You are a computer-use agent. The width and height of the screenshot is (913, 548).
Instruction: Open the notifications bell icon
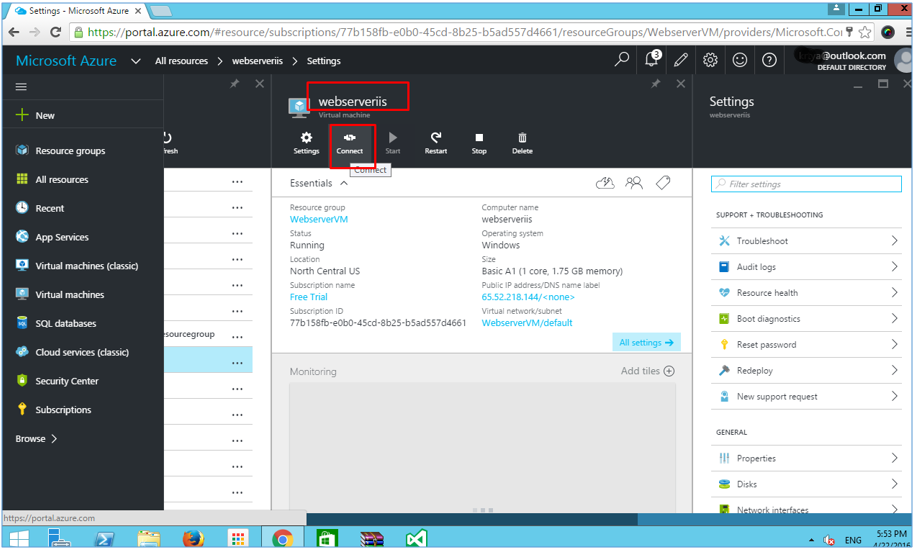[x=652, y=59]
